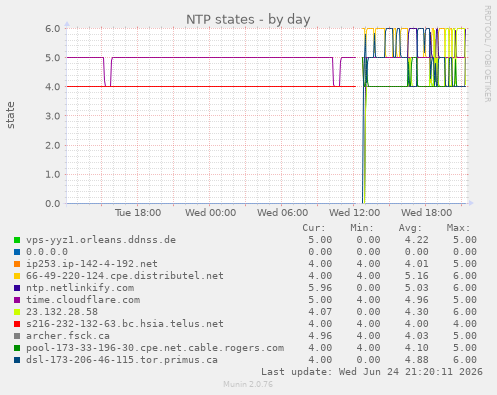Click the 0.0 value on the y-axis

tap(53, 204)
